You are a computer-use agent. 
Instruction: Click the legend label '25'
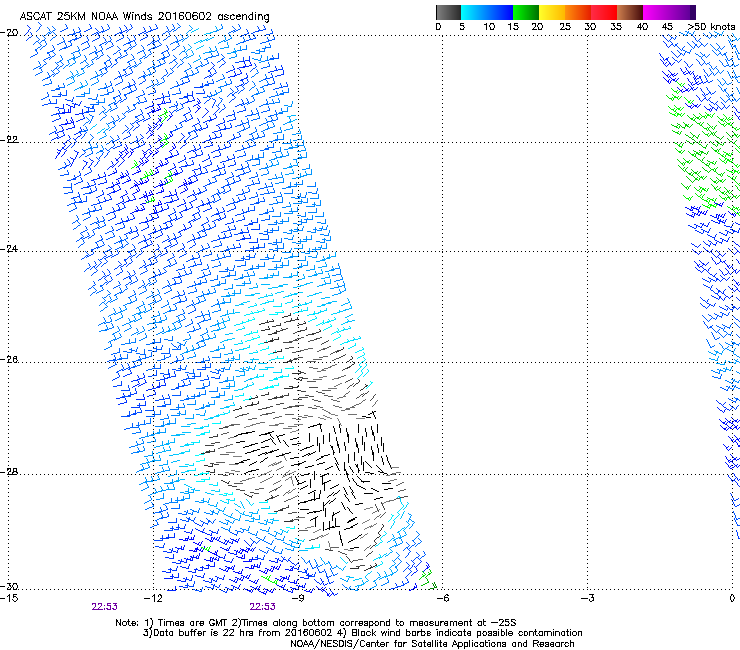coord(565,27)
